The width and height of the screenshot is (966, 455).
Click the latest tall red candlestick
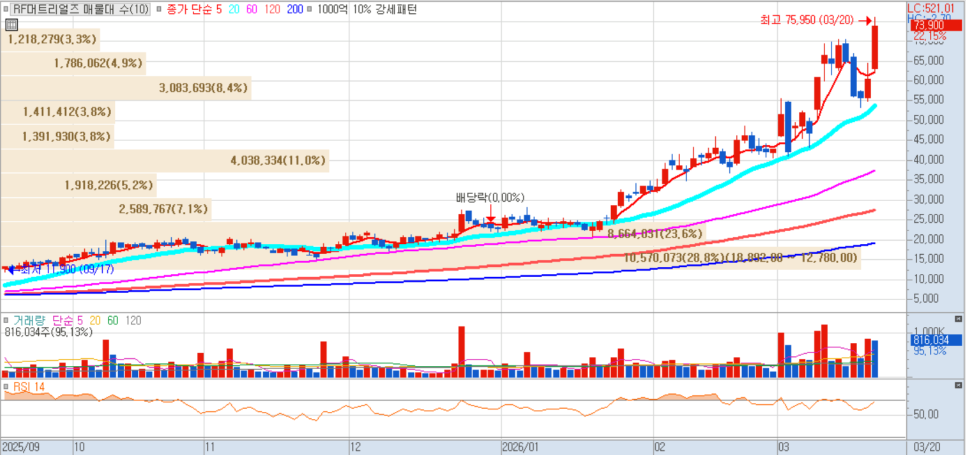pyautogui.click(x=874, y=47)
